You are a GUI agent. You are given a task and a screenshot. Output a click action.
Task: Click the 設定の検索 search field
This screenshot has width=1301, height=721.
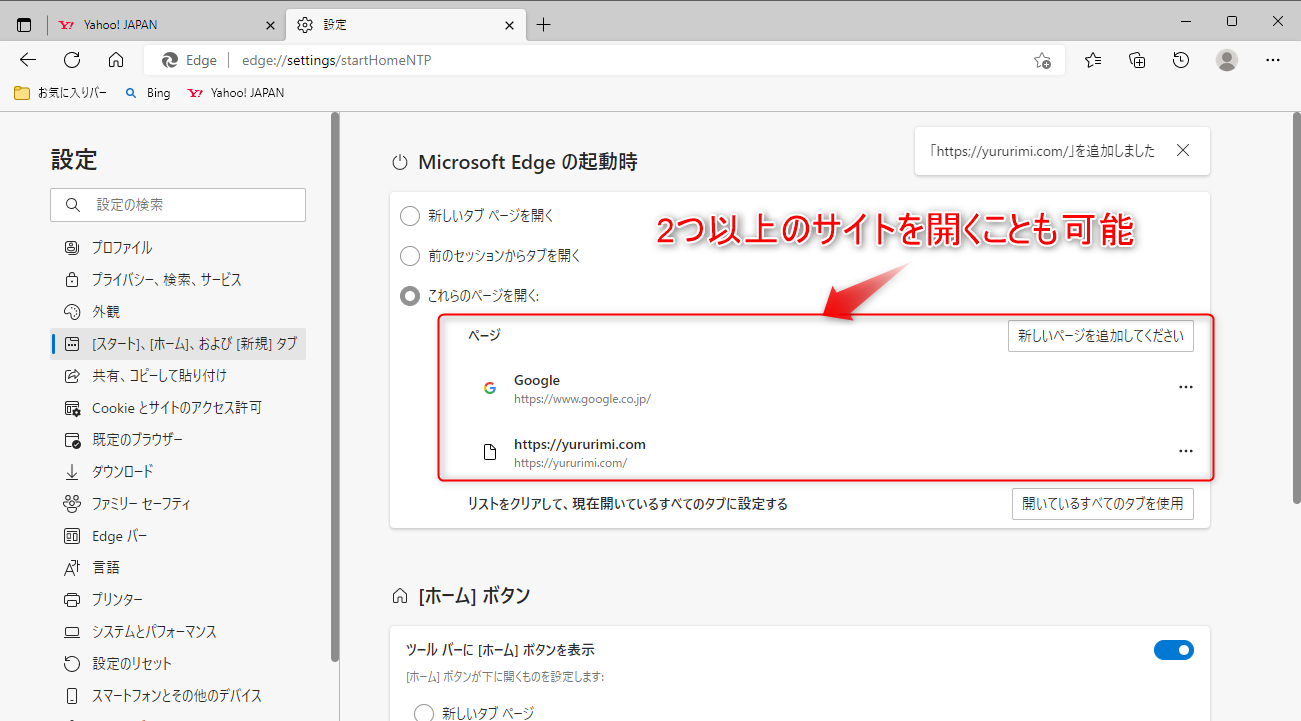tap(178, 205)
